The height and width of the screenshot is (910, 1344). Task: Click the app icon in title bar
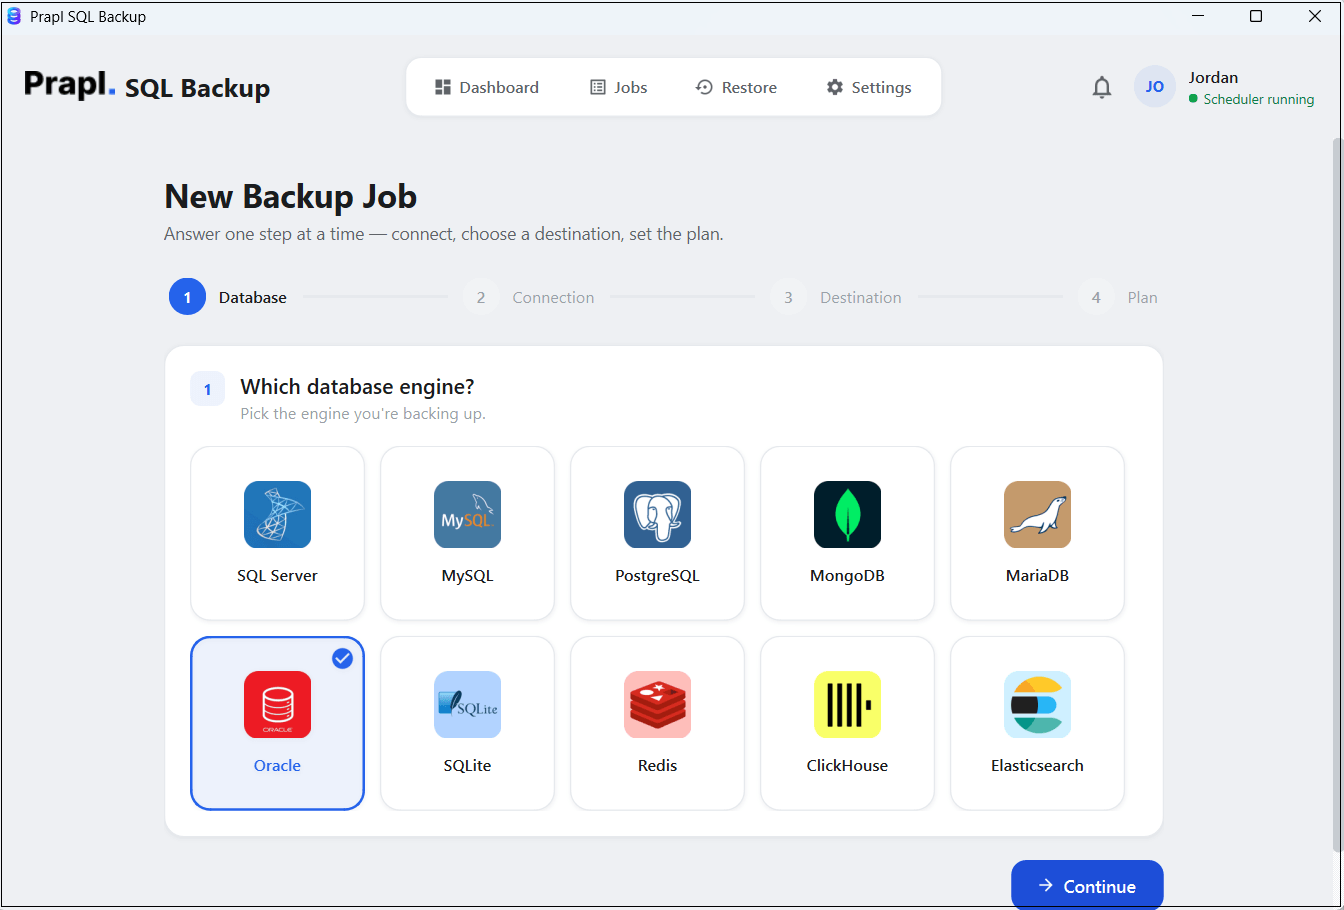coord(14,16)
